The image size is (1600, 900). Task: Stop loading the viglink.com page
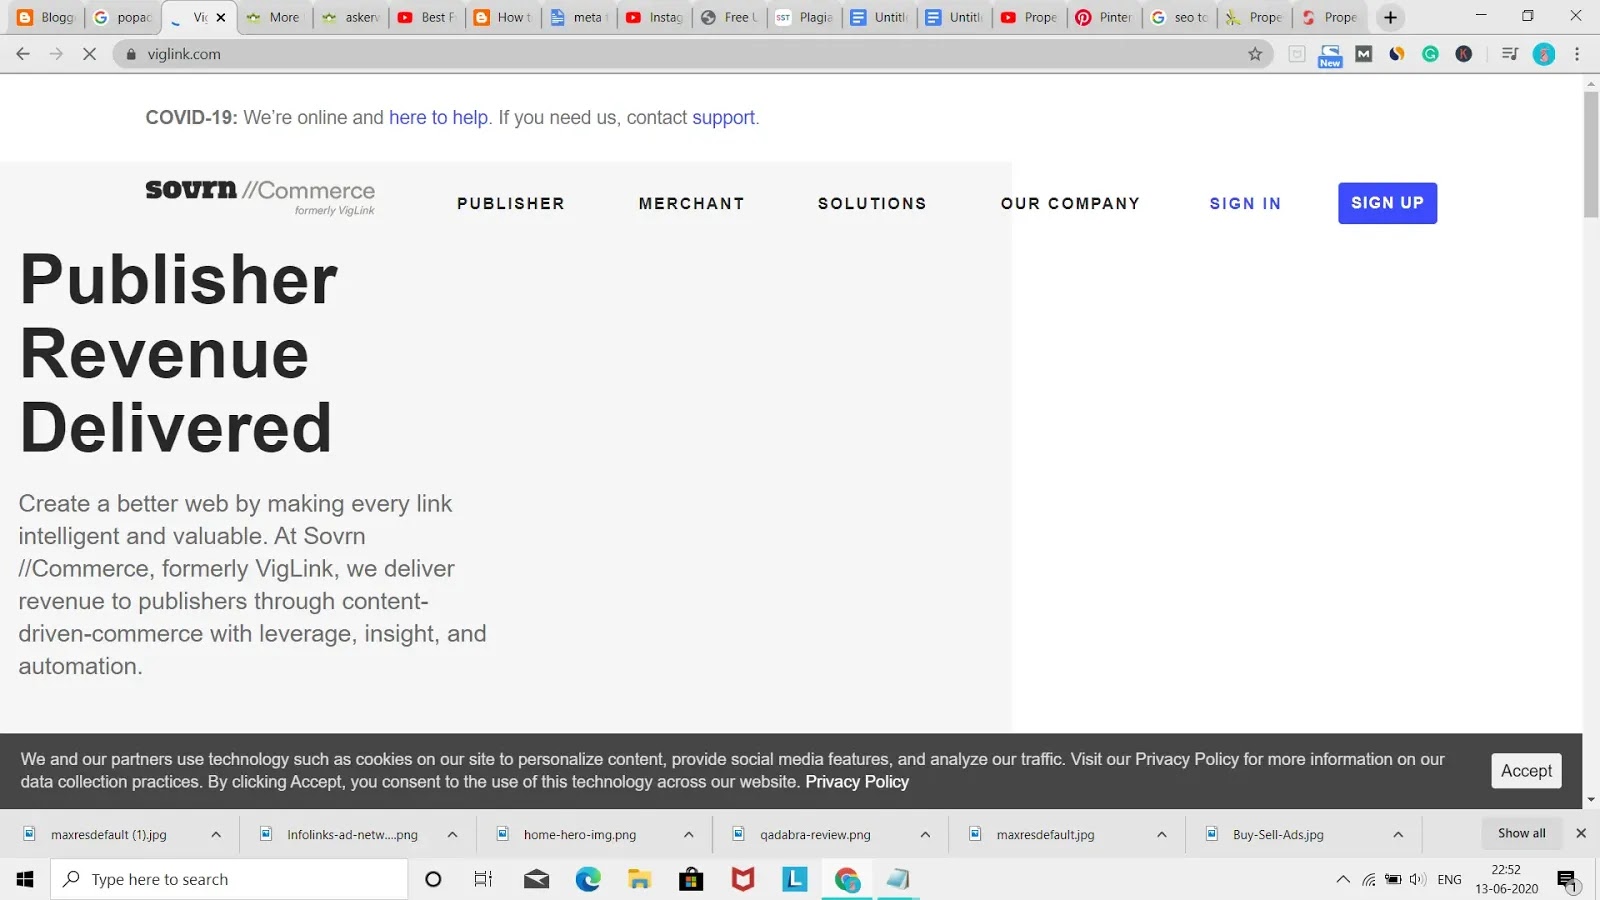tap(89, 54)
